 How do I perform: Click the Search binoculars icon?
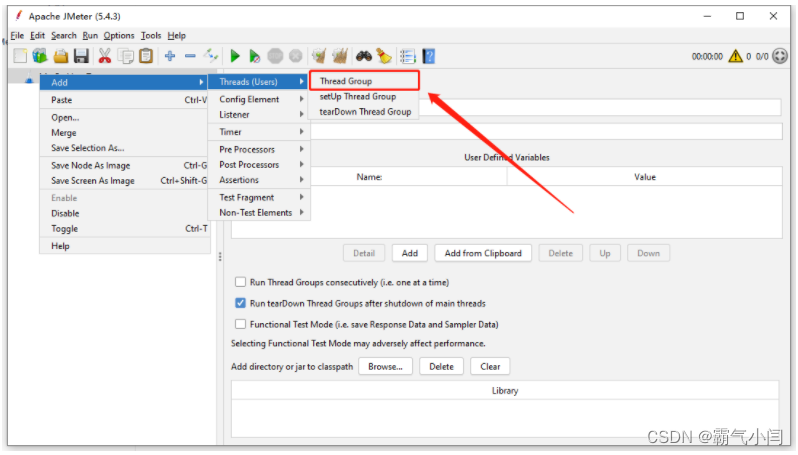364,56
